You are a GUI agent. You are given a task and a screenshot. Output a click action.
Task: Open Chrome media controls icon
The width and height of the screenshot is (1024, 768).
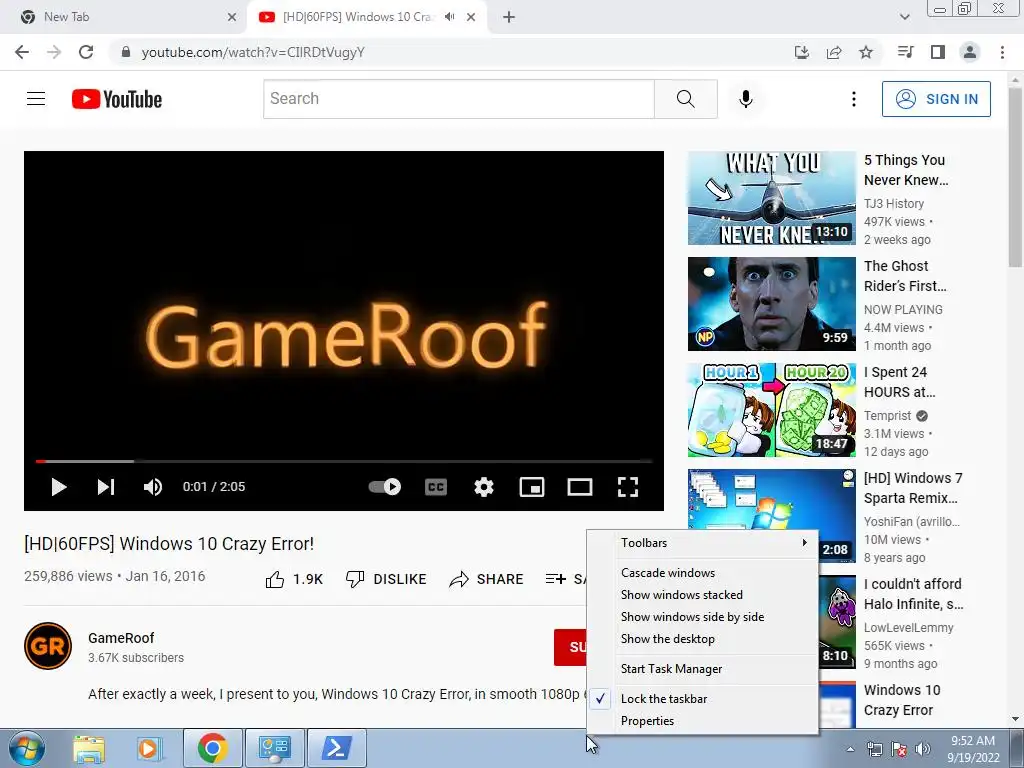pyautogui.click(x=905, y=52)
